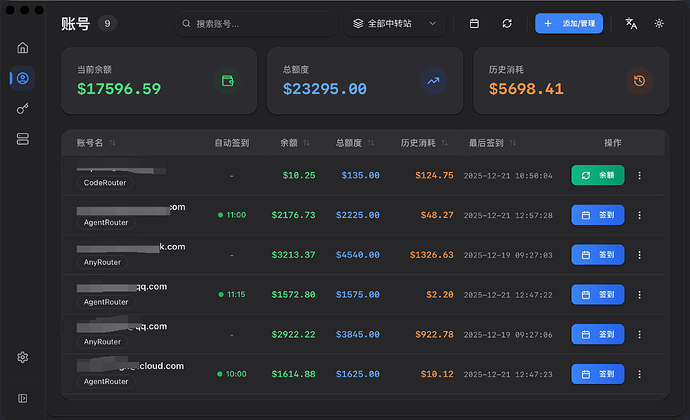Check in the $2176.73 AgentRouter account
This screenshot has width=690, height=420.
coord(598,215)
